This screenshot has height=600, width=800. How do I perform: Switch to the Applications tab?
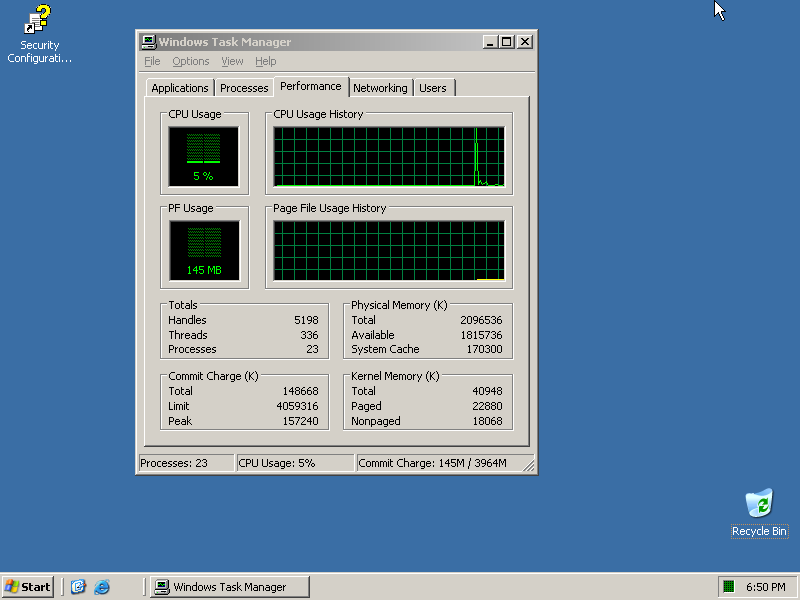(x=180, y=88)
